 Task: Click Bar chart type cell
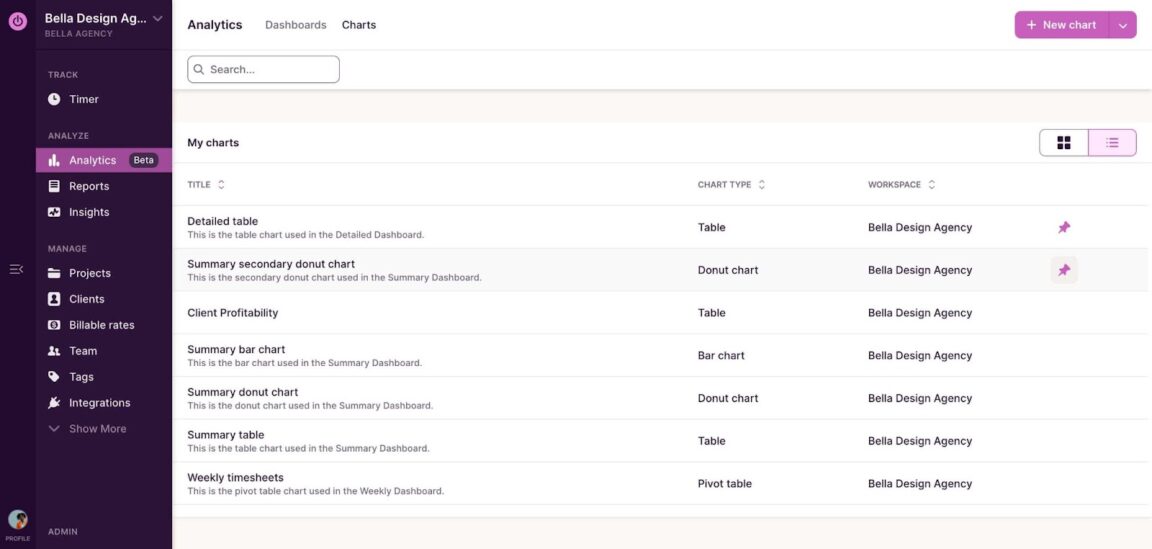pyautogui.click(x=721, y=356)
